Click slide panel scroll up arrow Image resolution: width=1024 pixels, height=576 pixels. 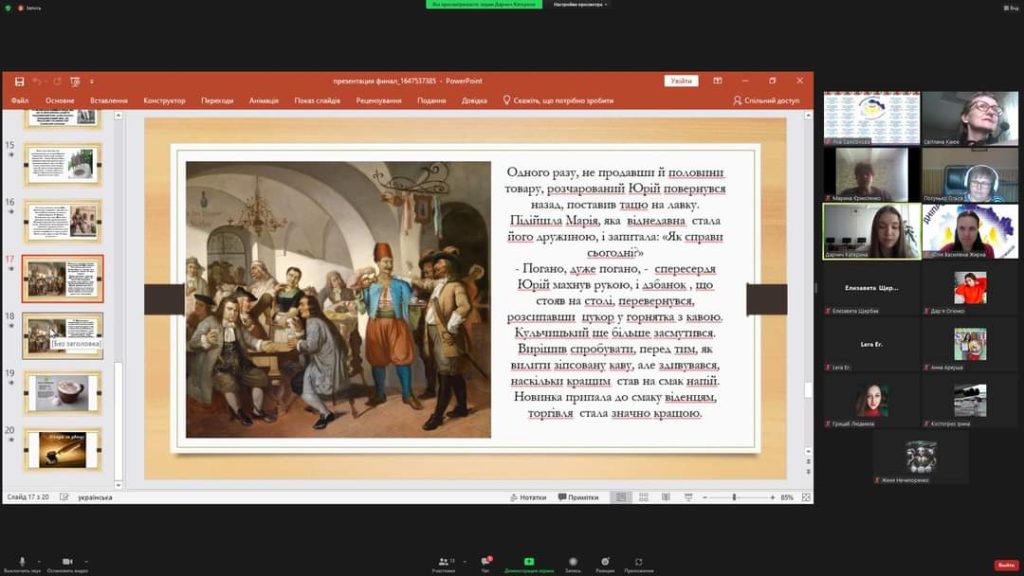(x=118, y=116)
